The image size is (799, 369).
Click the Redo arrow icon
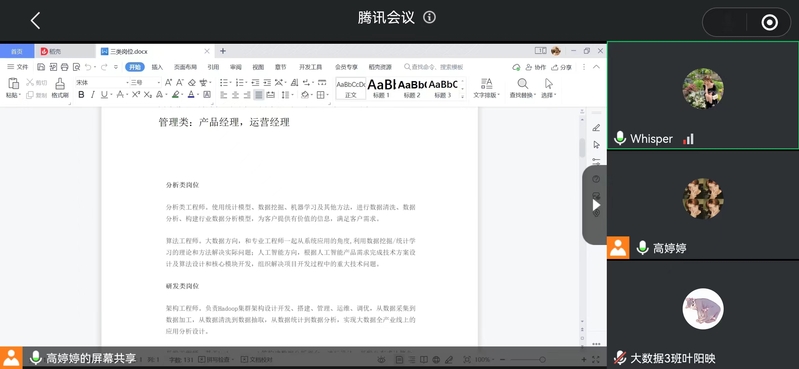(x=104, y=67)
